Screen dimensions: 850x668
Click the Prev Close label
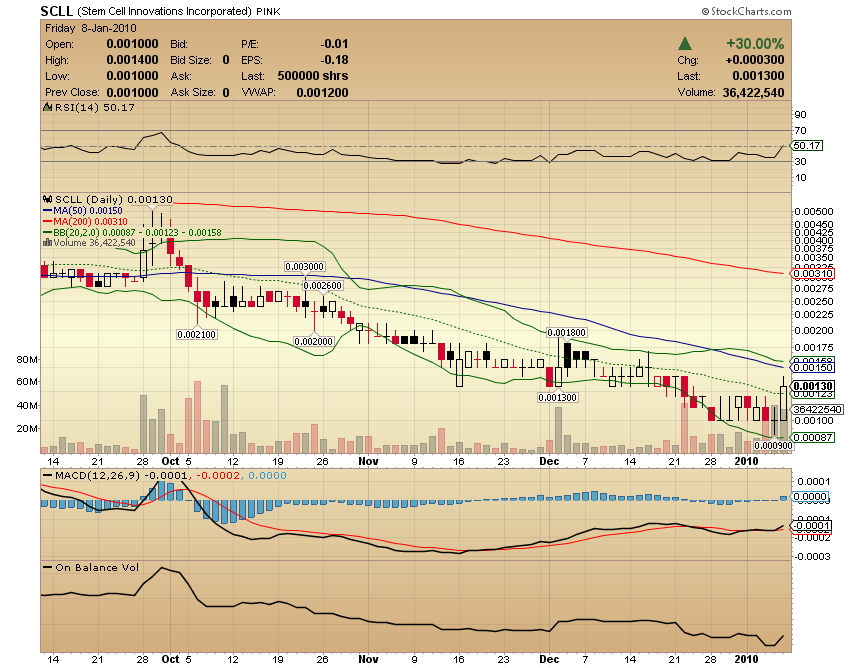pyautogui.click(x=72, y=92)
